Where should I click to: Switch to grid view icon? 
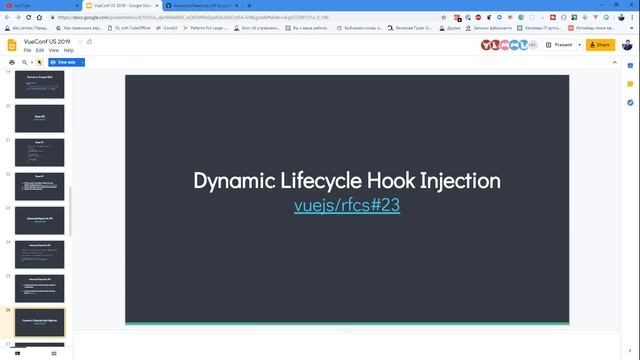point(54,353)
